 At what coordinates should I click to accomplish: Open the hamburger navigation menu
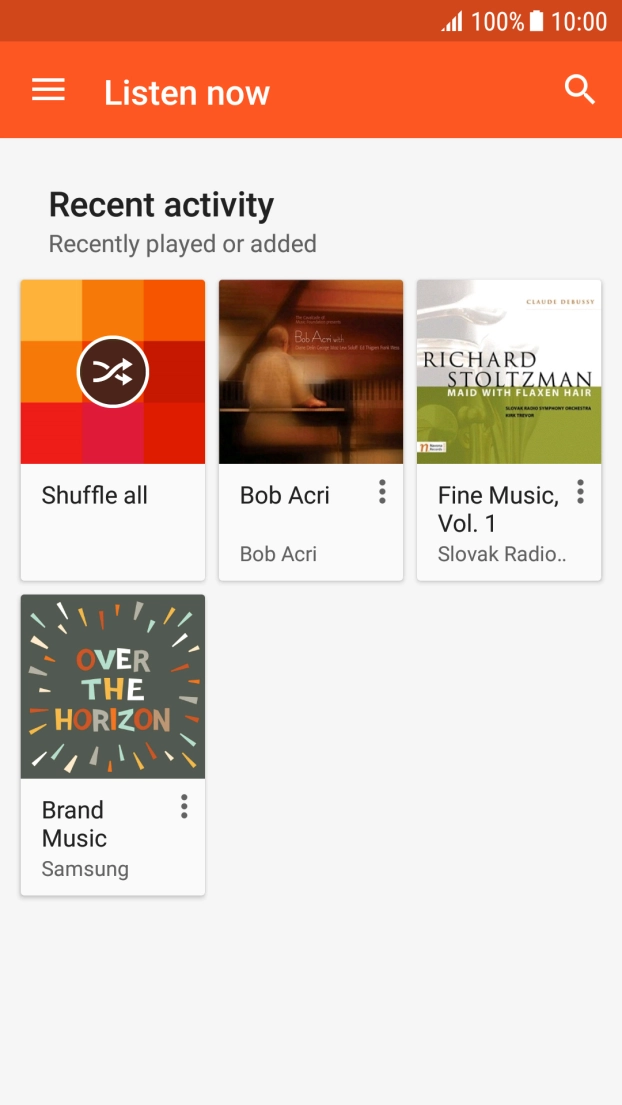48,91
